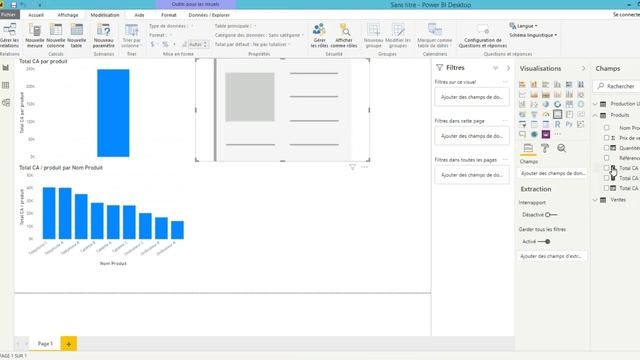Add a Nouvelle colonne

56,36
